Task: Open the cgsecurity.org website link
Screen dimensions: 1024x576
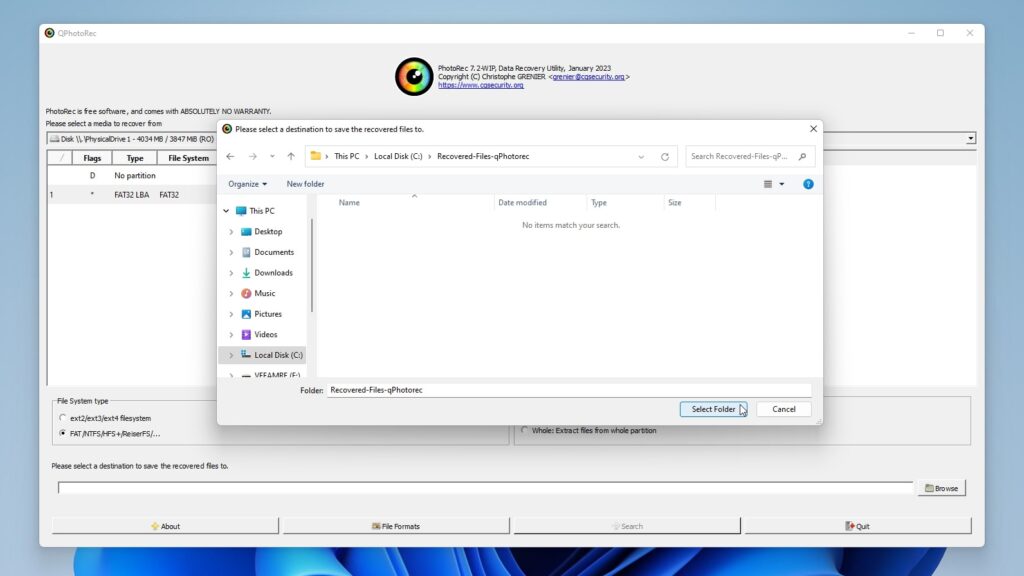Action: [481, 85]
